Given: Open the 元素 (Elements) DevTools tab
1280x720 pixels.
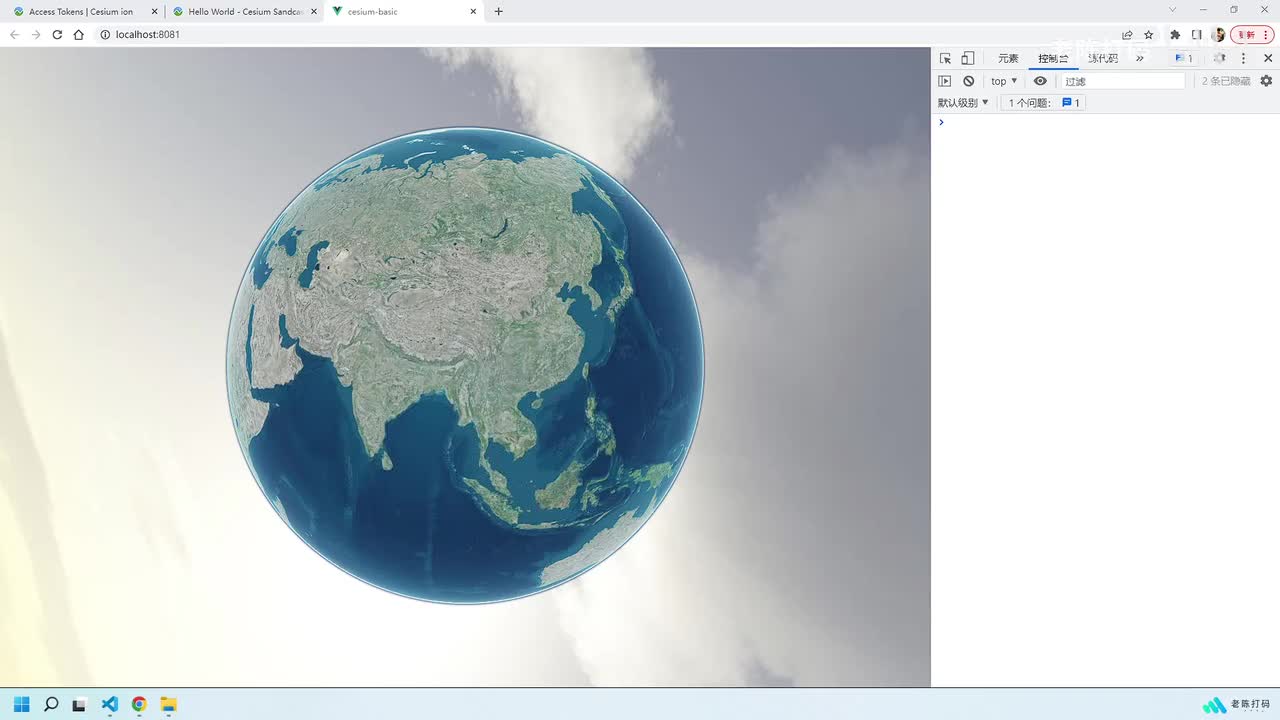Looking at the screenshot, I should pos(1008,59).
